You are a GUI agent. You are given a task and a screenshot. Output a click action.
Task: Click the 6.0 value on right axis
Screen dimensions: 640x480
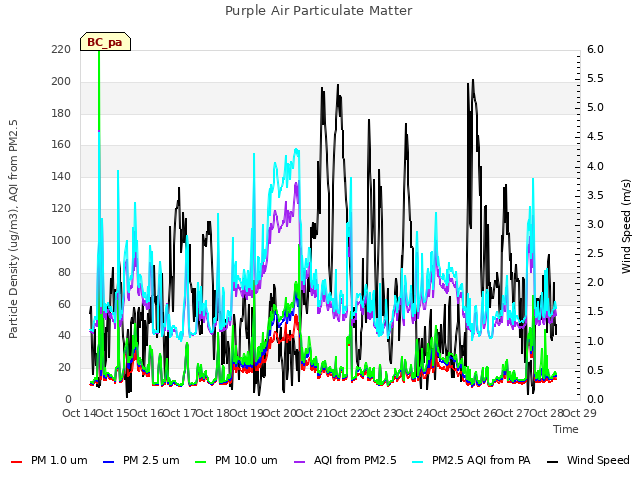[x=595, y=49]
